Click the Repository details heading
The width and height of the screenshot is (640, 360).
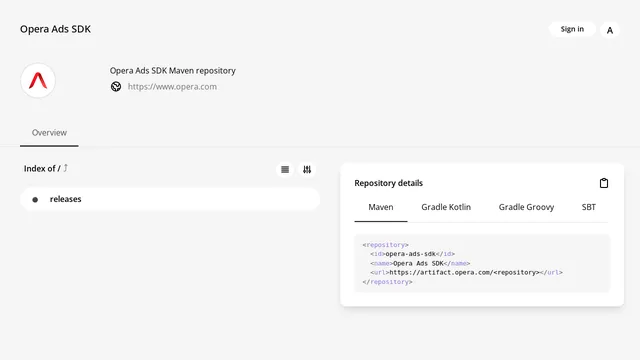click(389, 183)
